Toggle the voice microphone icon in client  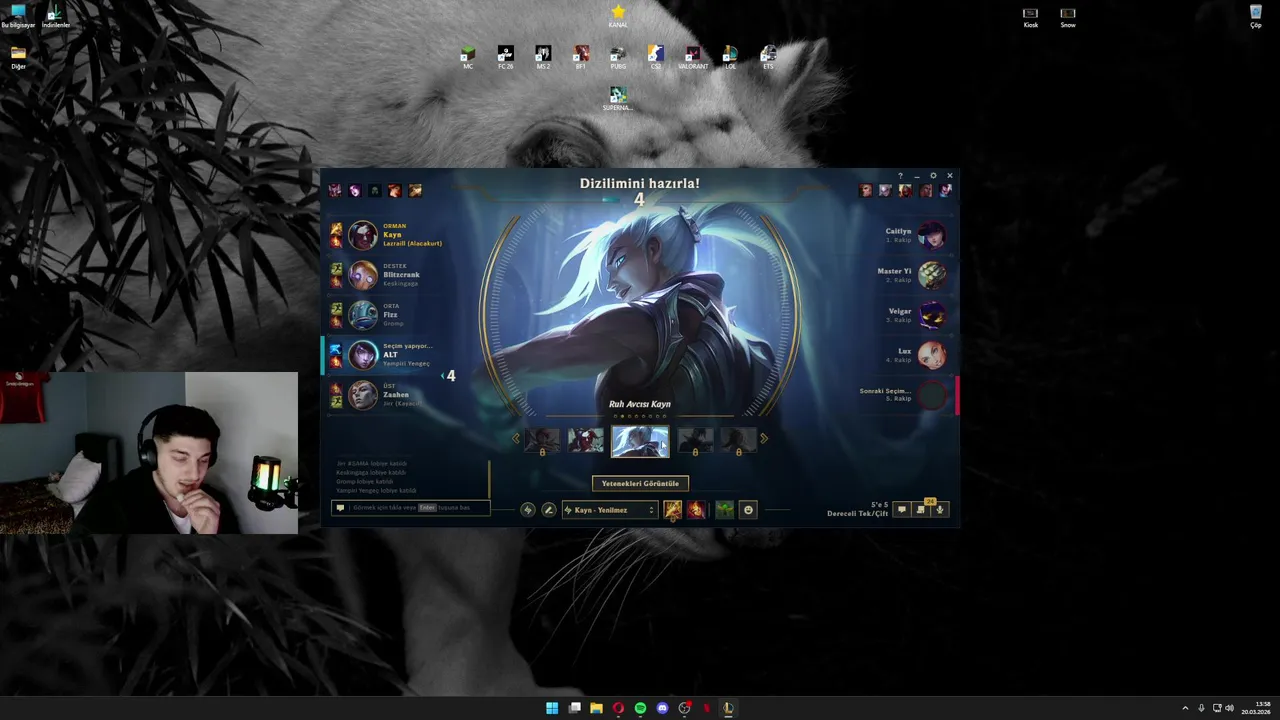940,510
